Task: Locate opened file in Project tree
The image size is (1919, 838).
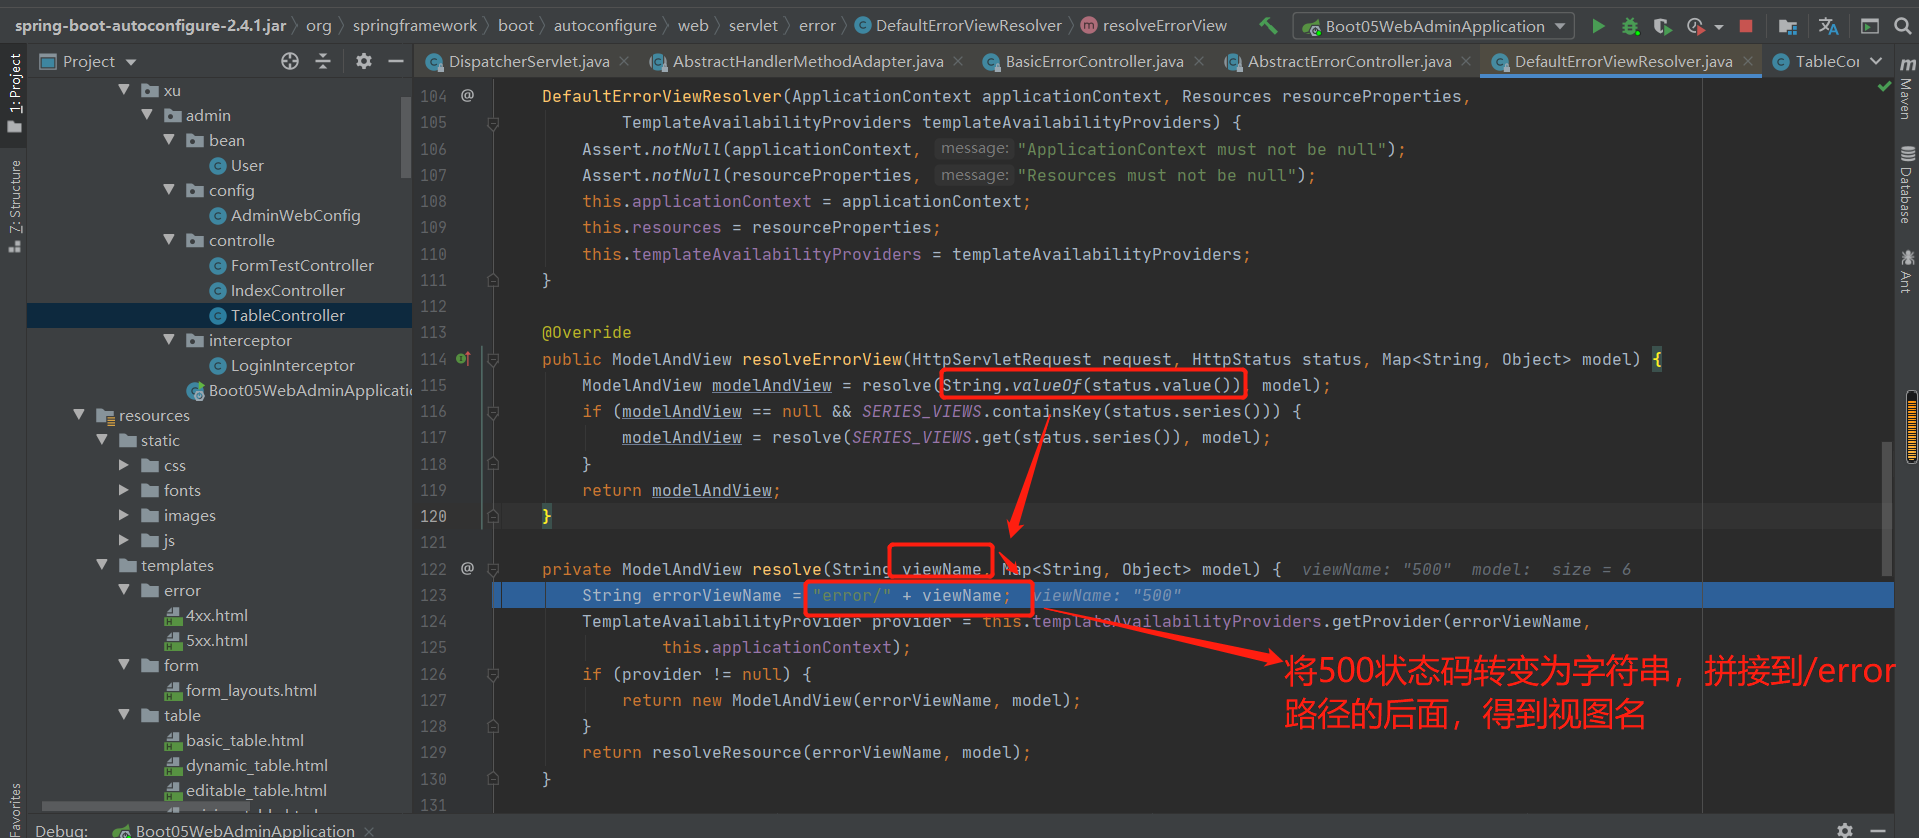Action: pyautogui.click(x=290, y=61)
